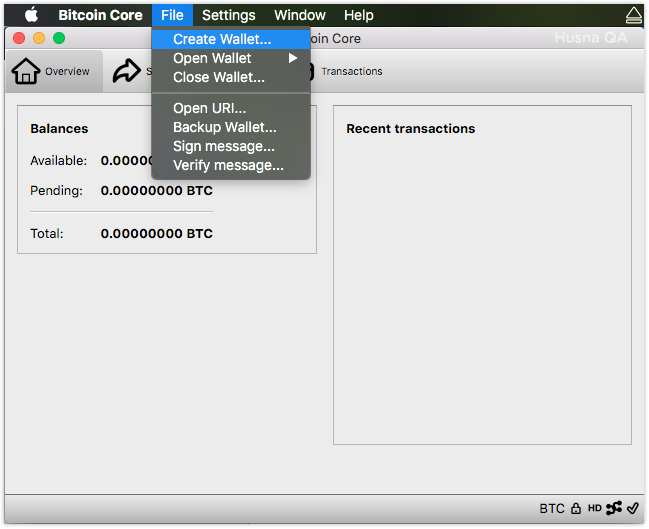Choose Create Wallet... from File menu
Image resolution: width=649 pixels, height=529 pixels.
[231, 39]
